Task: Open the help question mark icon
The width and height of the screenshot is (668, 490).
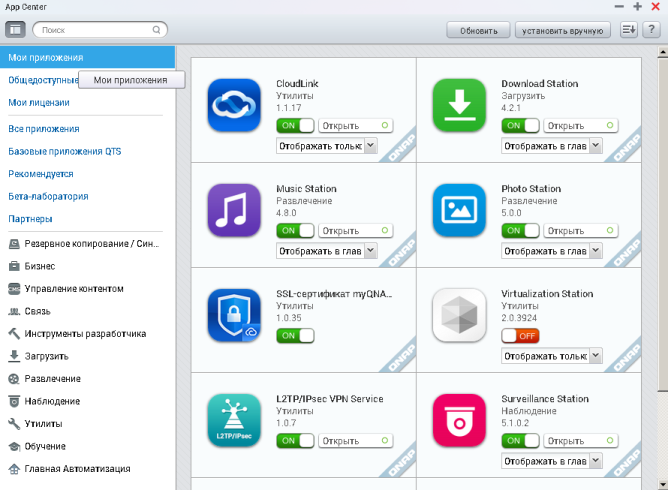Action: (x=651, y=30)
